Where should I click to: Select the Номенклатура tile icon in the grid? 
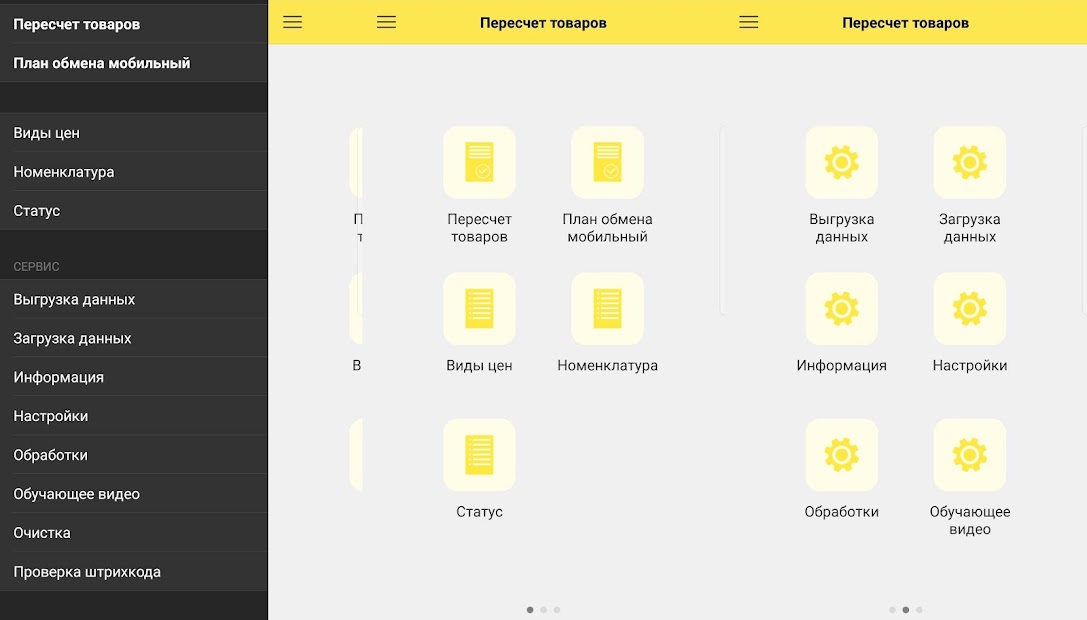pyautogui.click(x=607, y=309)
